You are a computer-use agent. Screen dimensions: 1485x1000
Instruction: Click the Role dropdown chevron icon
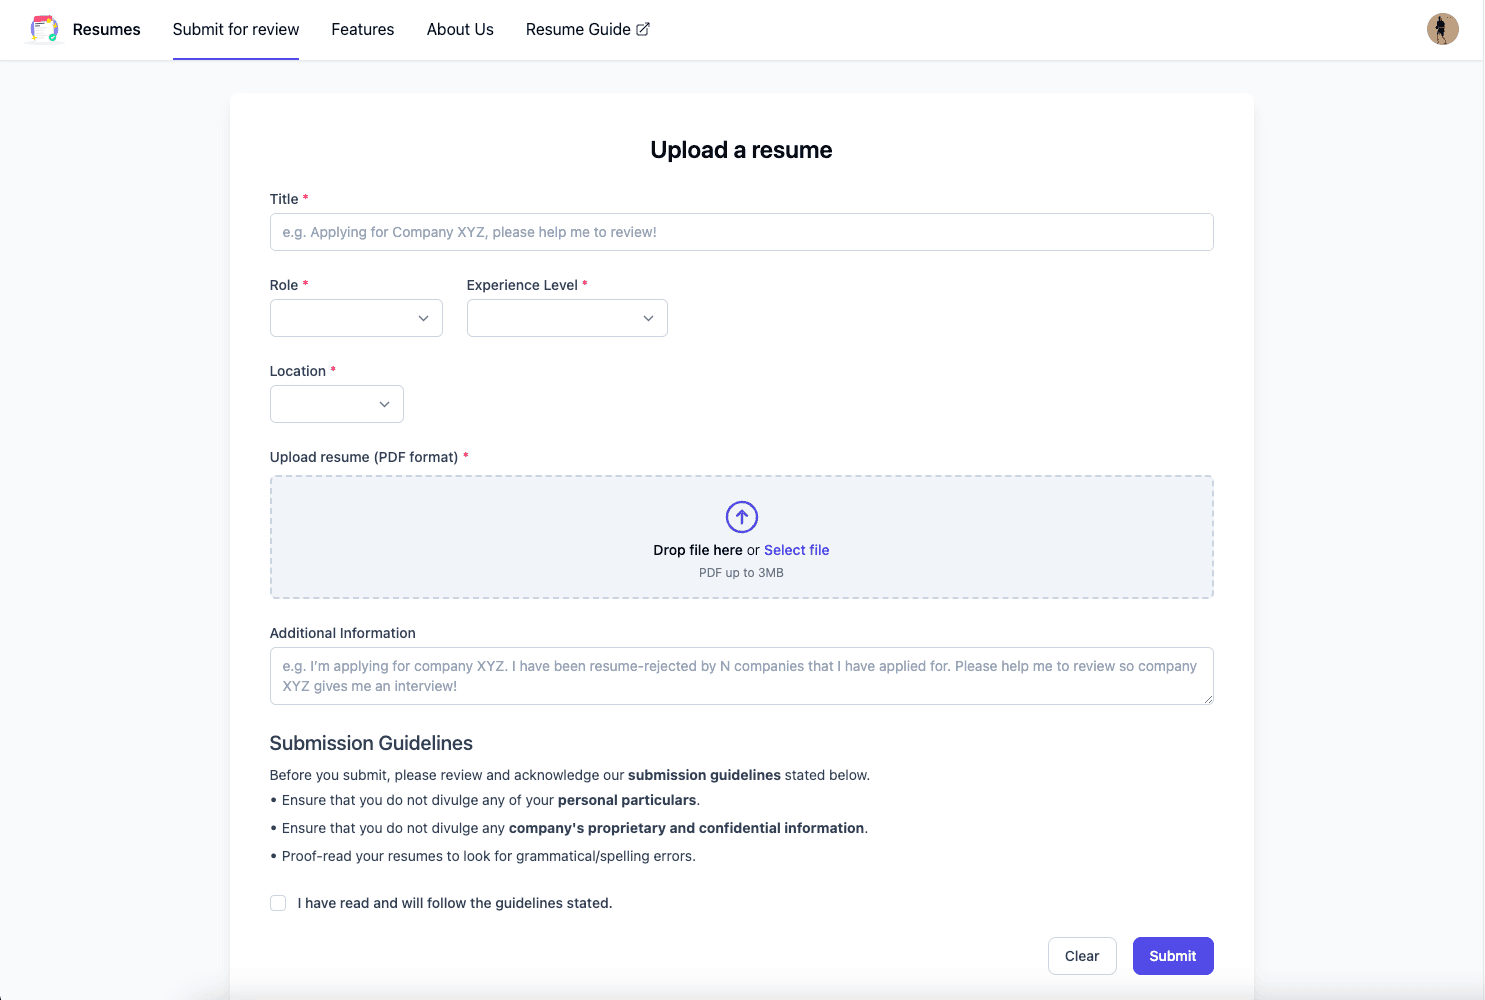click(x=423, y=318)
